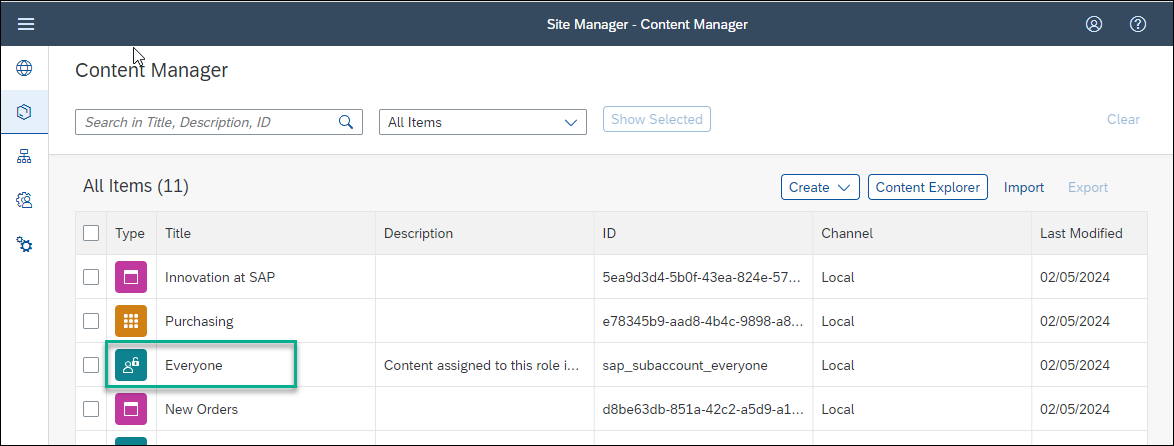Open the hamburger navigation menu

[x=26, y=25]
